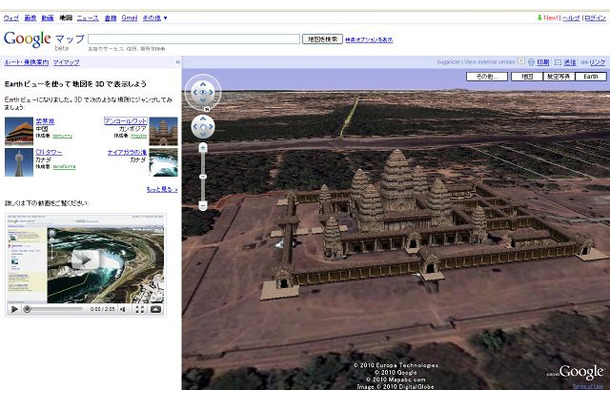Pan left with move-joystick left arrow

coord(195,127)
